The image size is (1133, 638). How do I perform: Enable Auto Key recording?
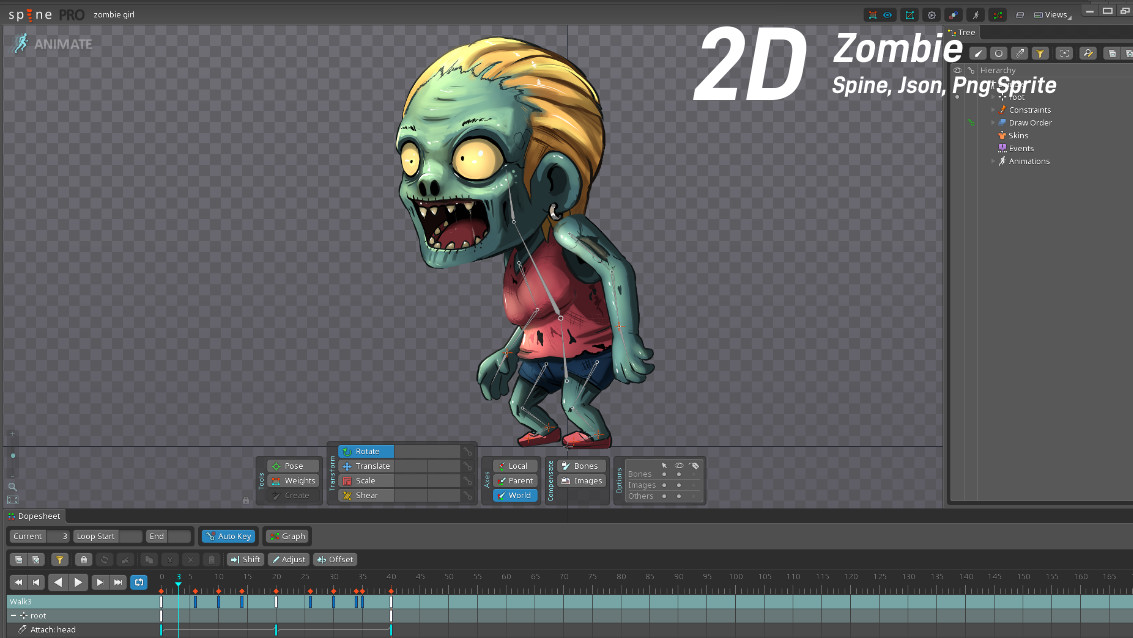click(x=228, y=535)
